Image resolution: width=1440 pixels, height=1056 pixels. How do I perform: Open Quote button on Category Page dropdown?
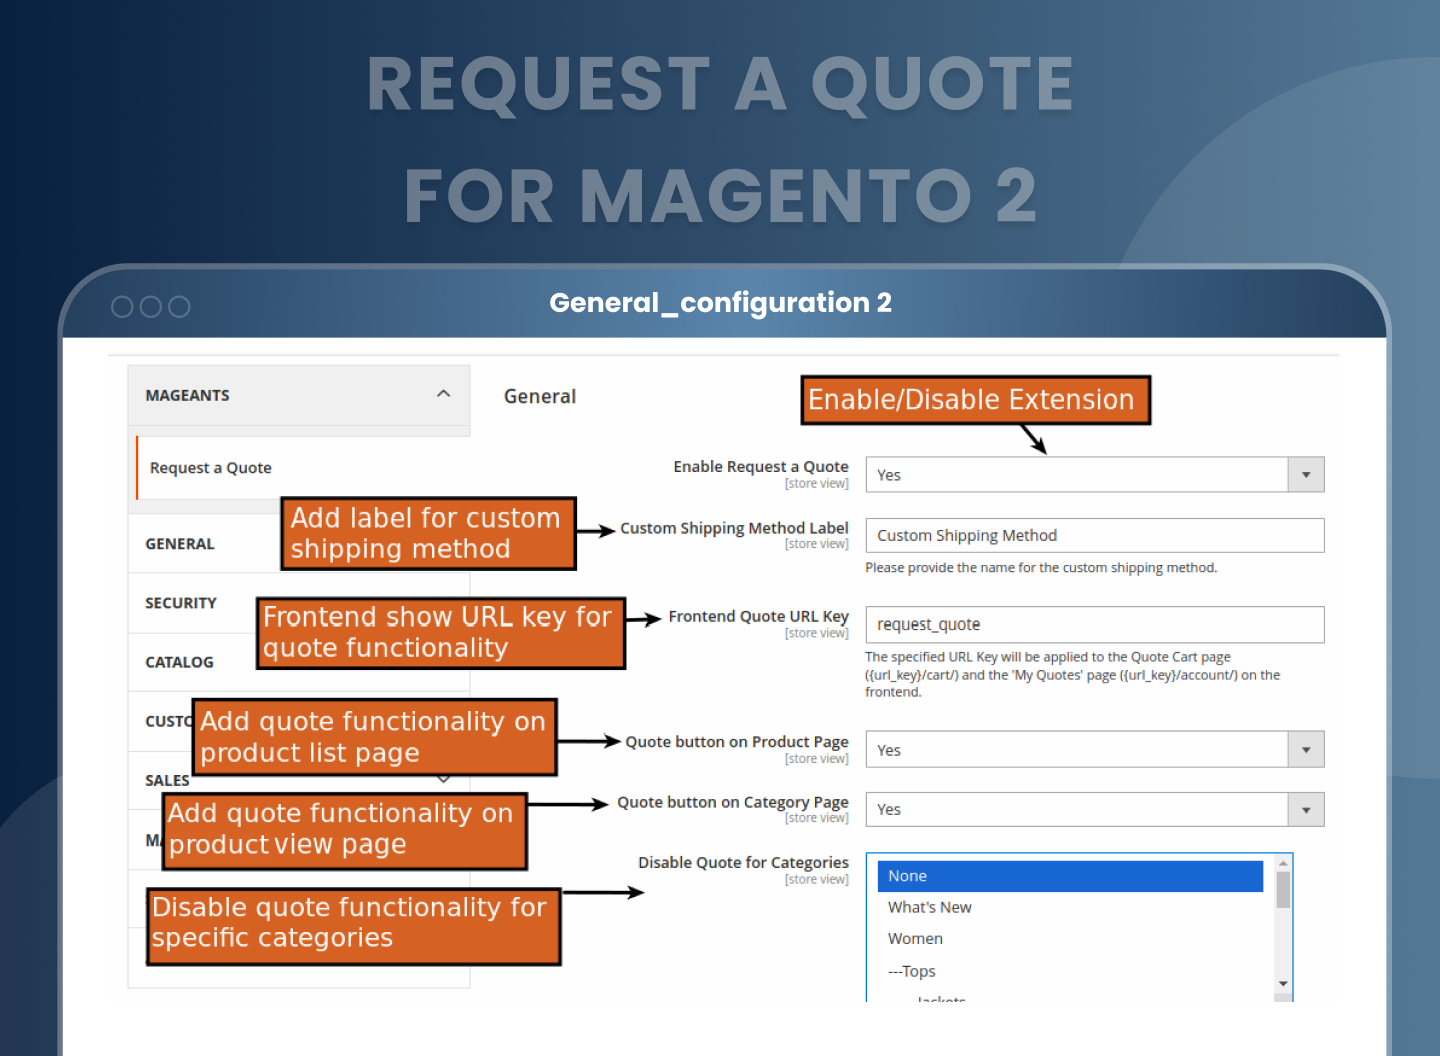(x=1094, y=810)
